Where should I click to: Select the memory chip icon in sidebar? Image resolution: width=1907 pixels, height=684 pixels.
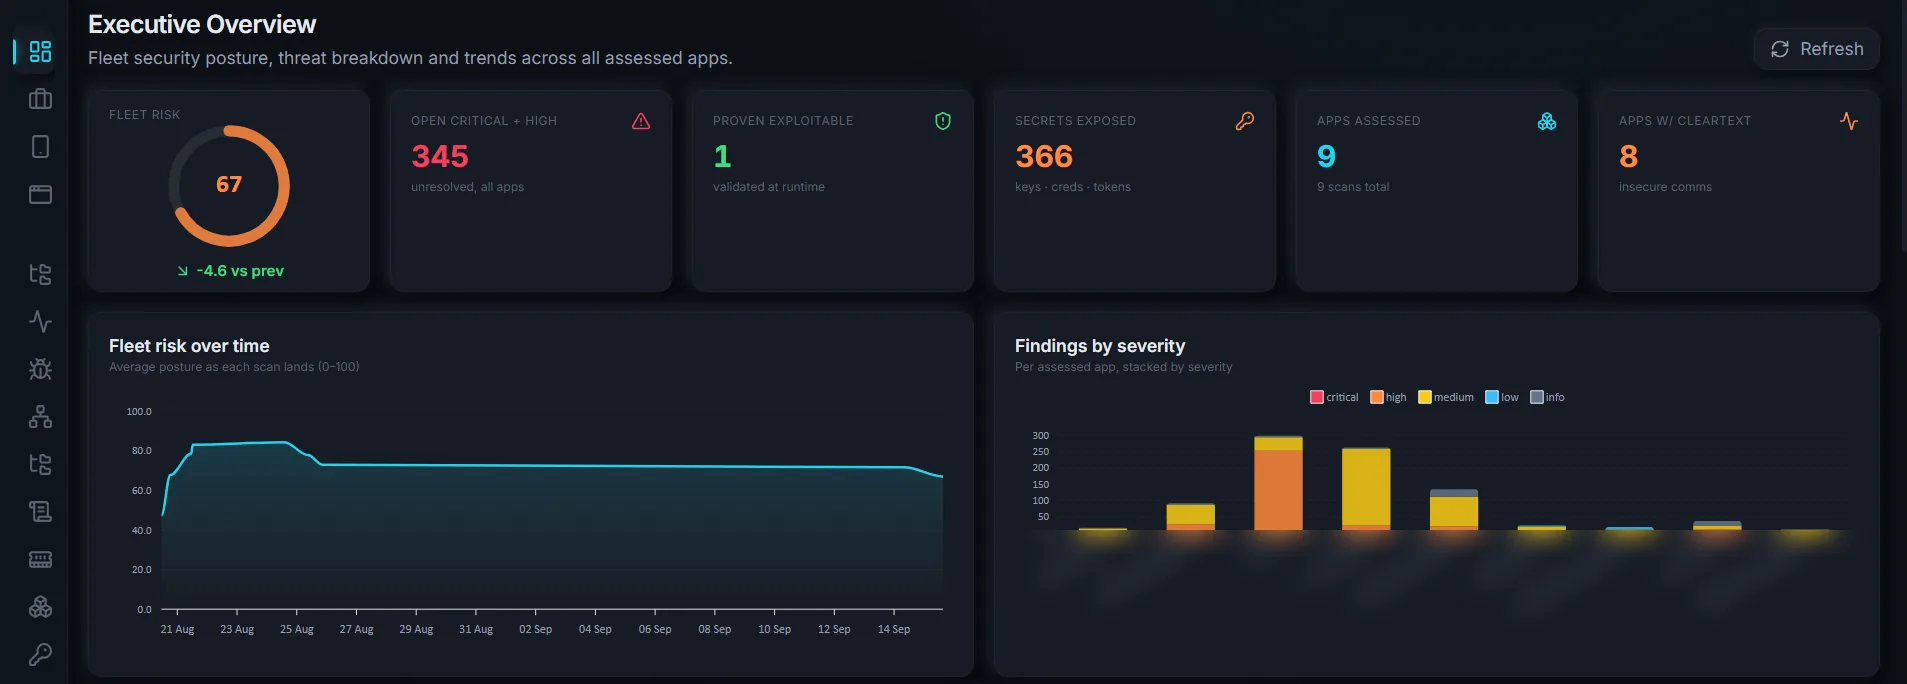[40, 559]
